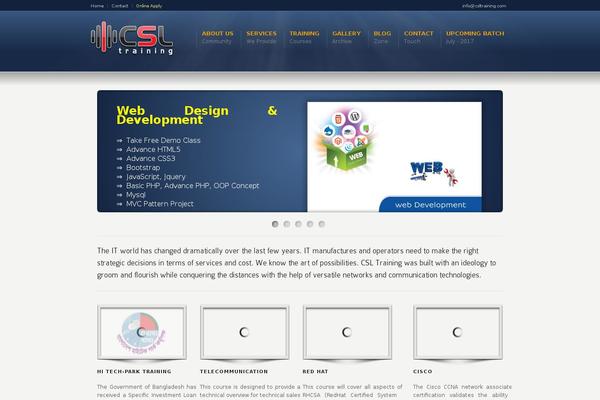This screenshot has width=600, height=400.
Task: Click the web development slide image
Action: click(394, 157)
